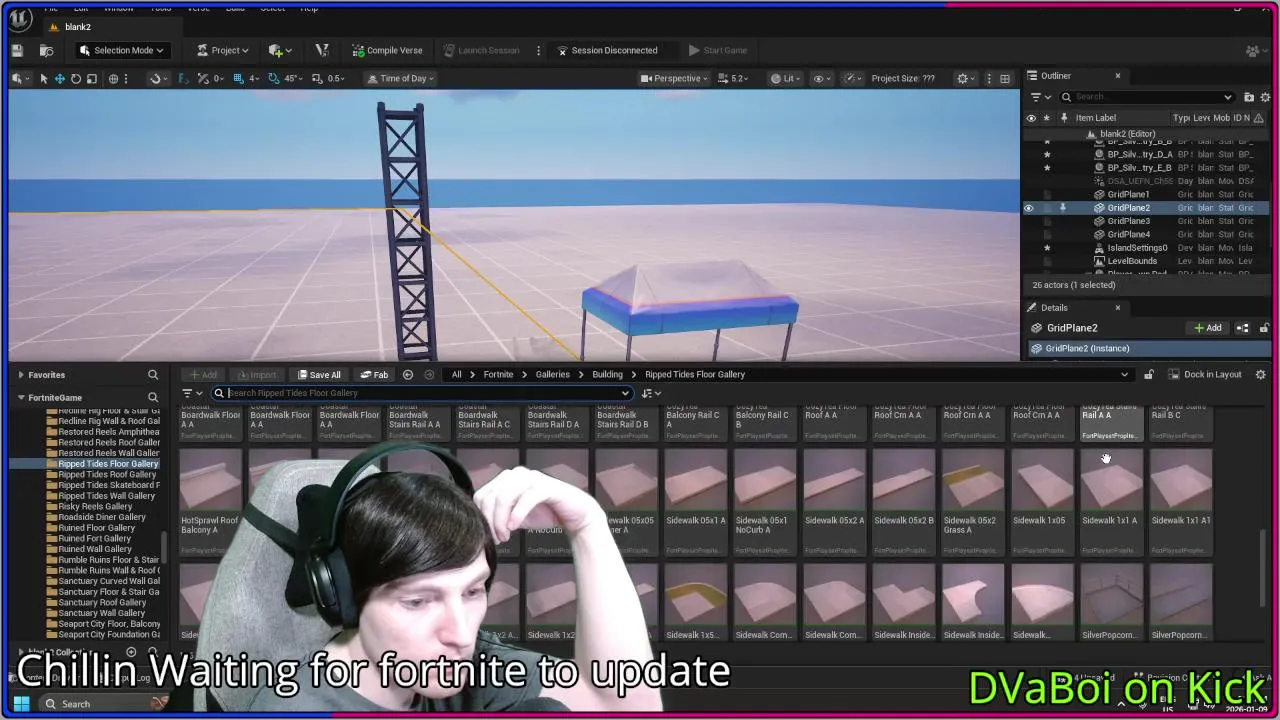Open viewport settings gear dropdown
This screenshot has width=1280, height=720.
pyautogui.click(x=966, y=78)
